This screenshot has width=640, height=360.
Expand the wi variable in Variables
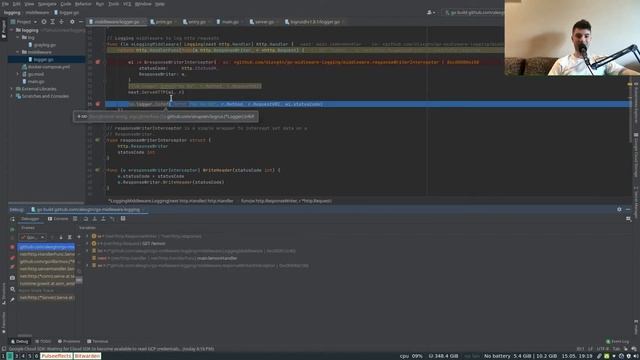point(87,266)
